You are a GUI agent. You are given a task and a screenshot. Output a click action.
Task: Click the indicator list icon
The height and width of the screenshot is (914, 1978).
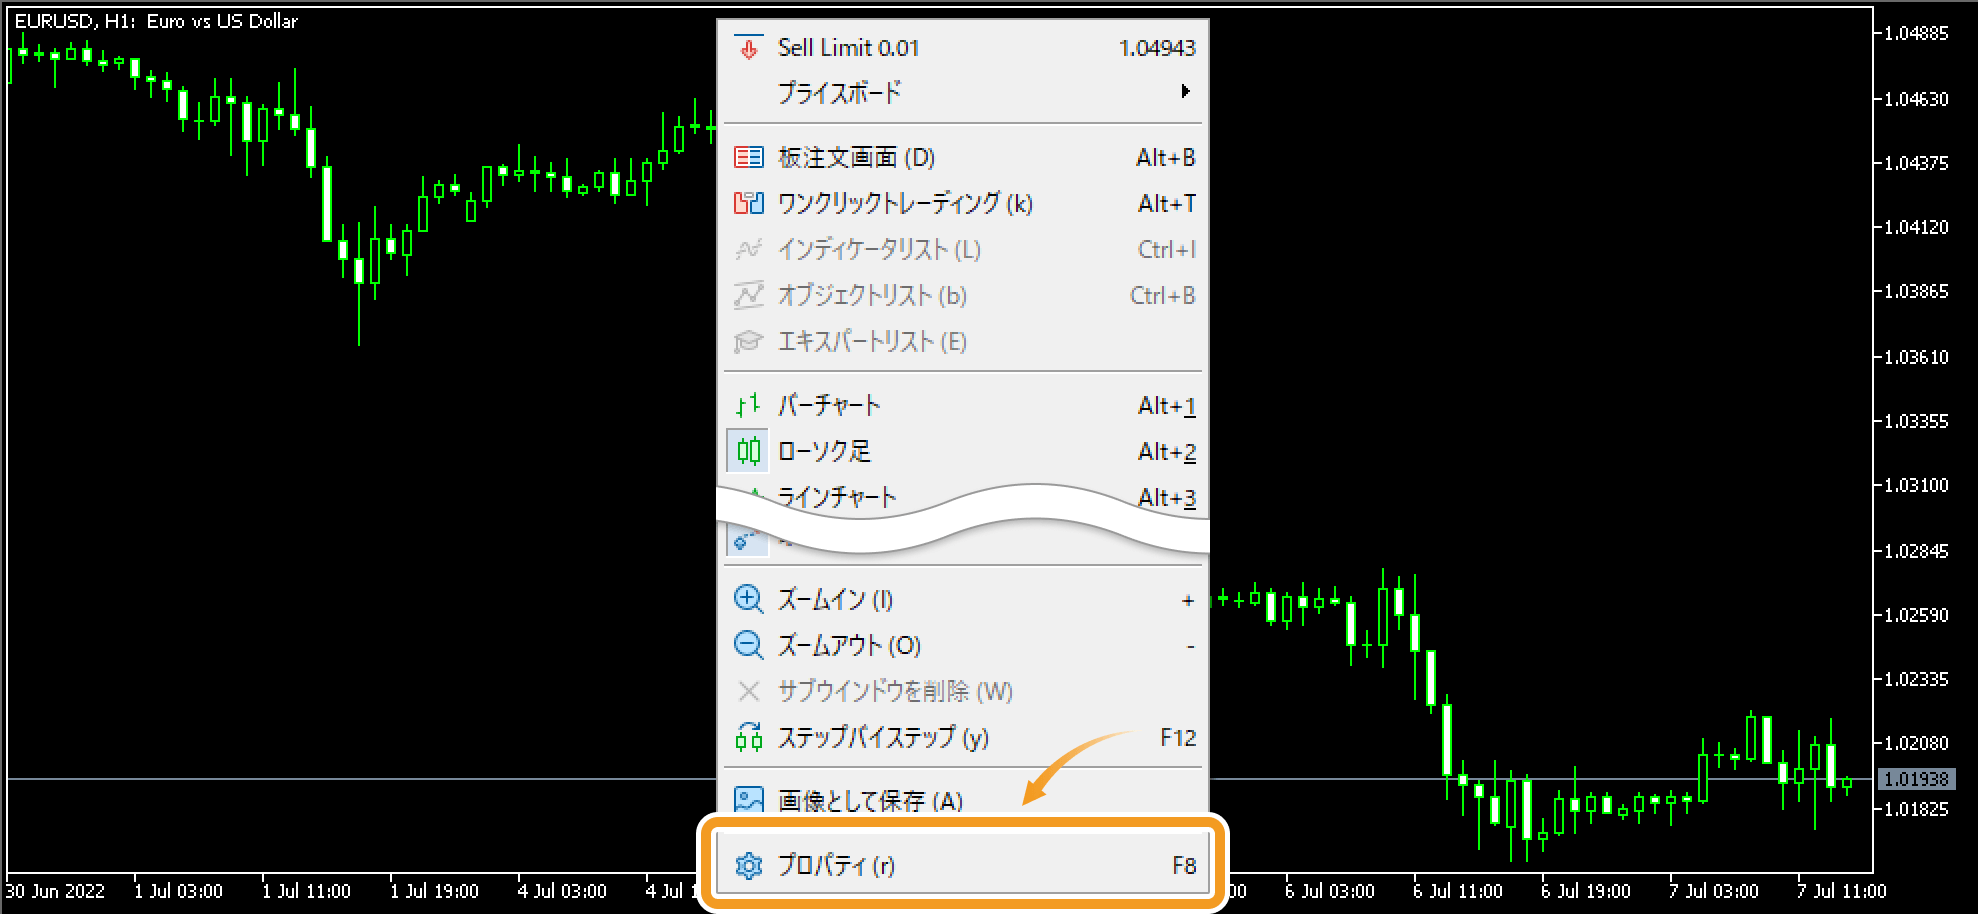pos(748,249)
